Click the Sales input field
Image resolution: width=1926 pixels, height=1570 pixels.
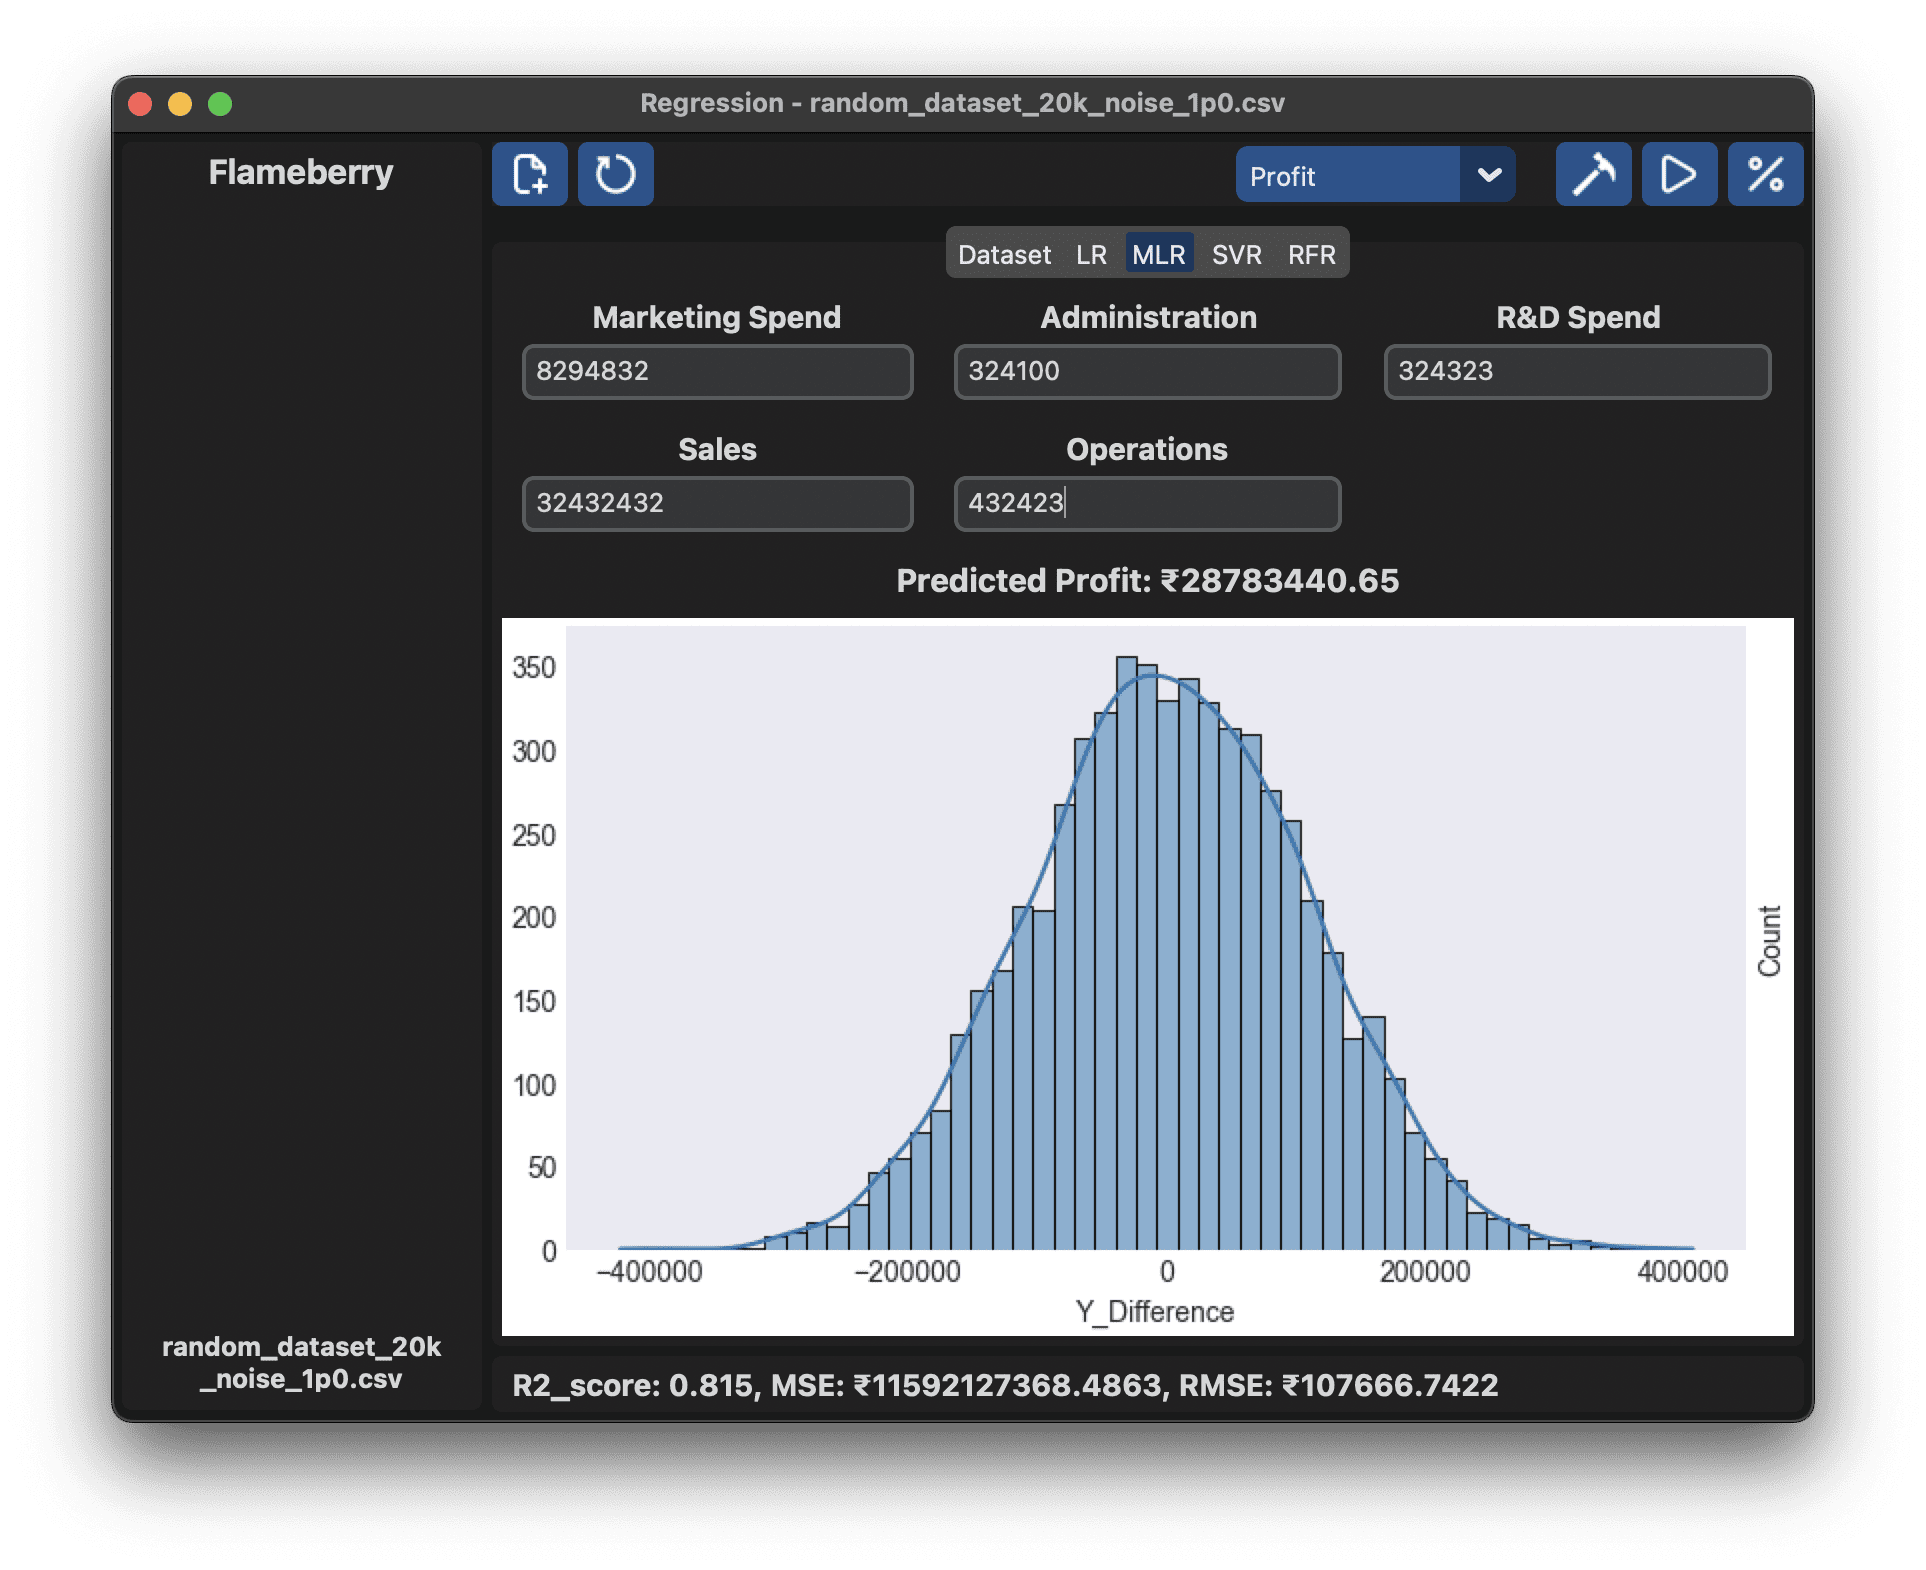coord(717,503)
